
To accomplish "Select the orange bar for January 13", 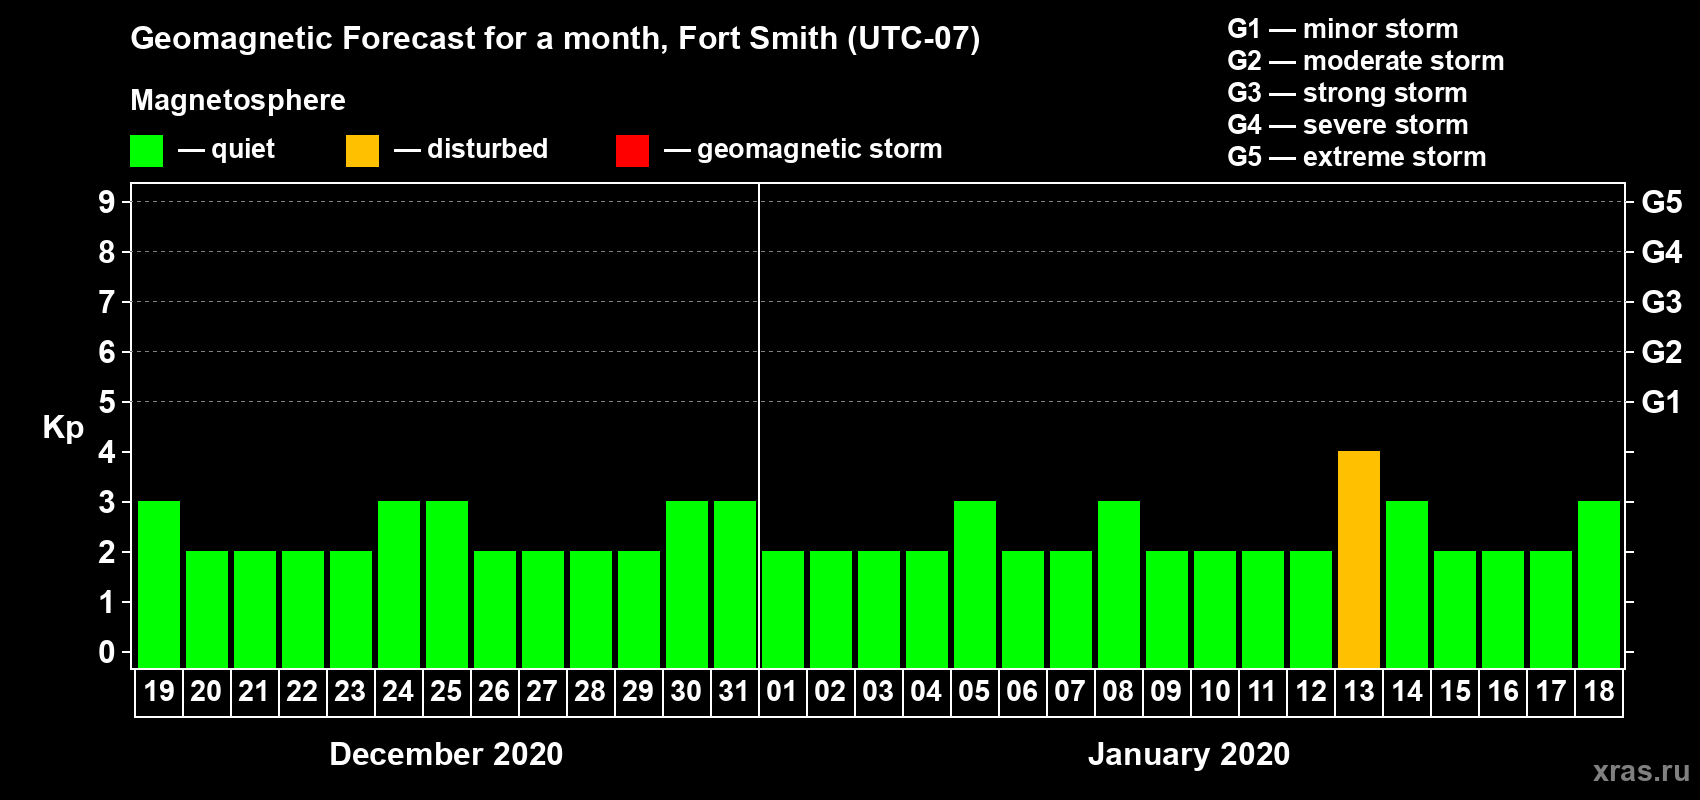I will coord(1359,559).
